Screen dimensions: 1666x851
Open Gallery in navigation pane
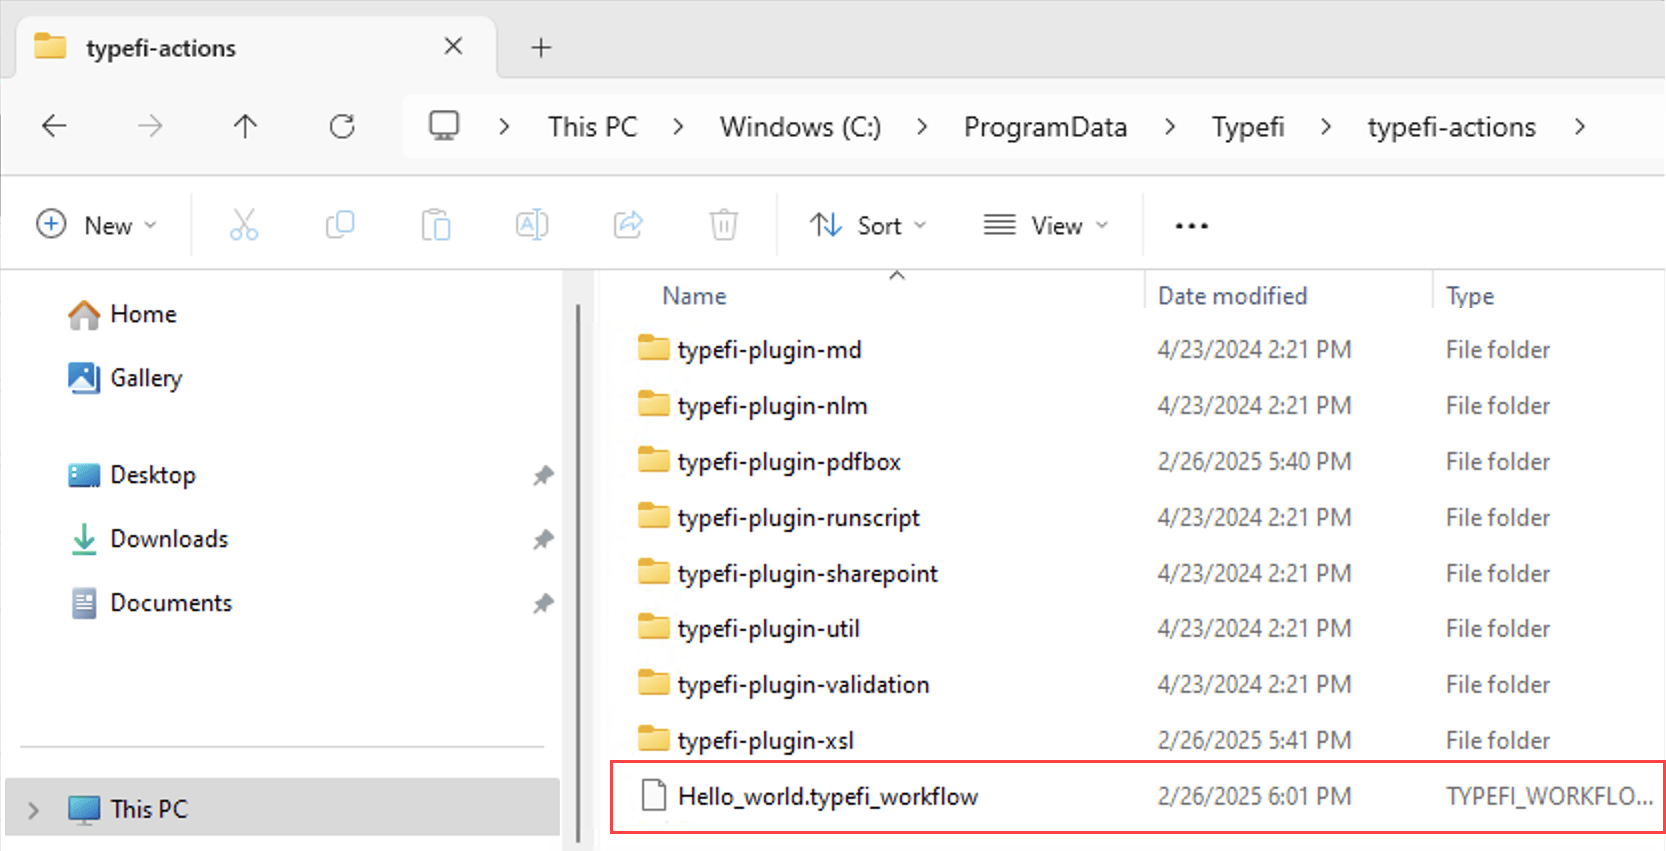[125, 378]
